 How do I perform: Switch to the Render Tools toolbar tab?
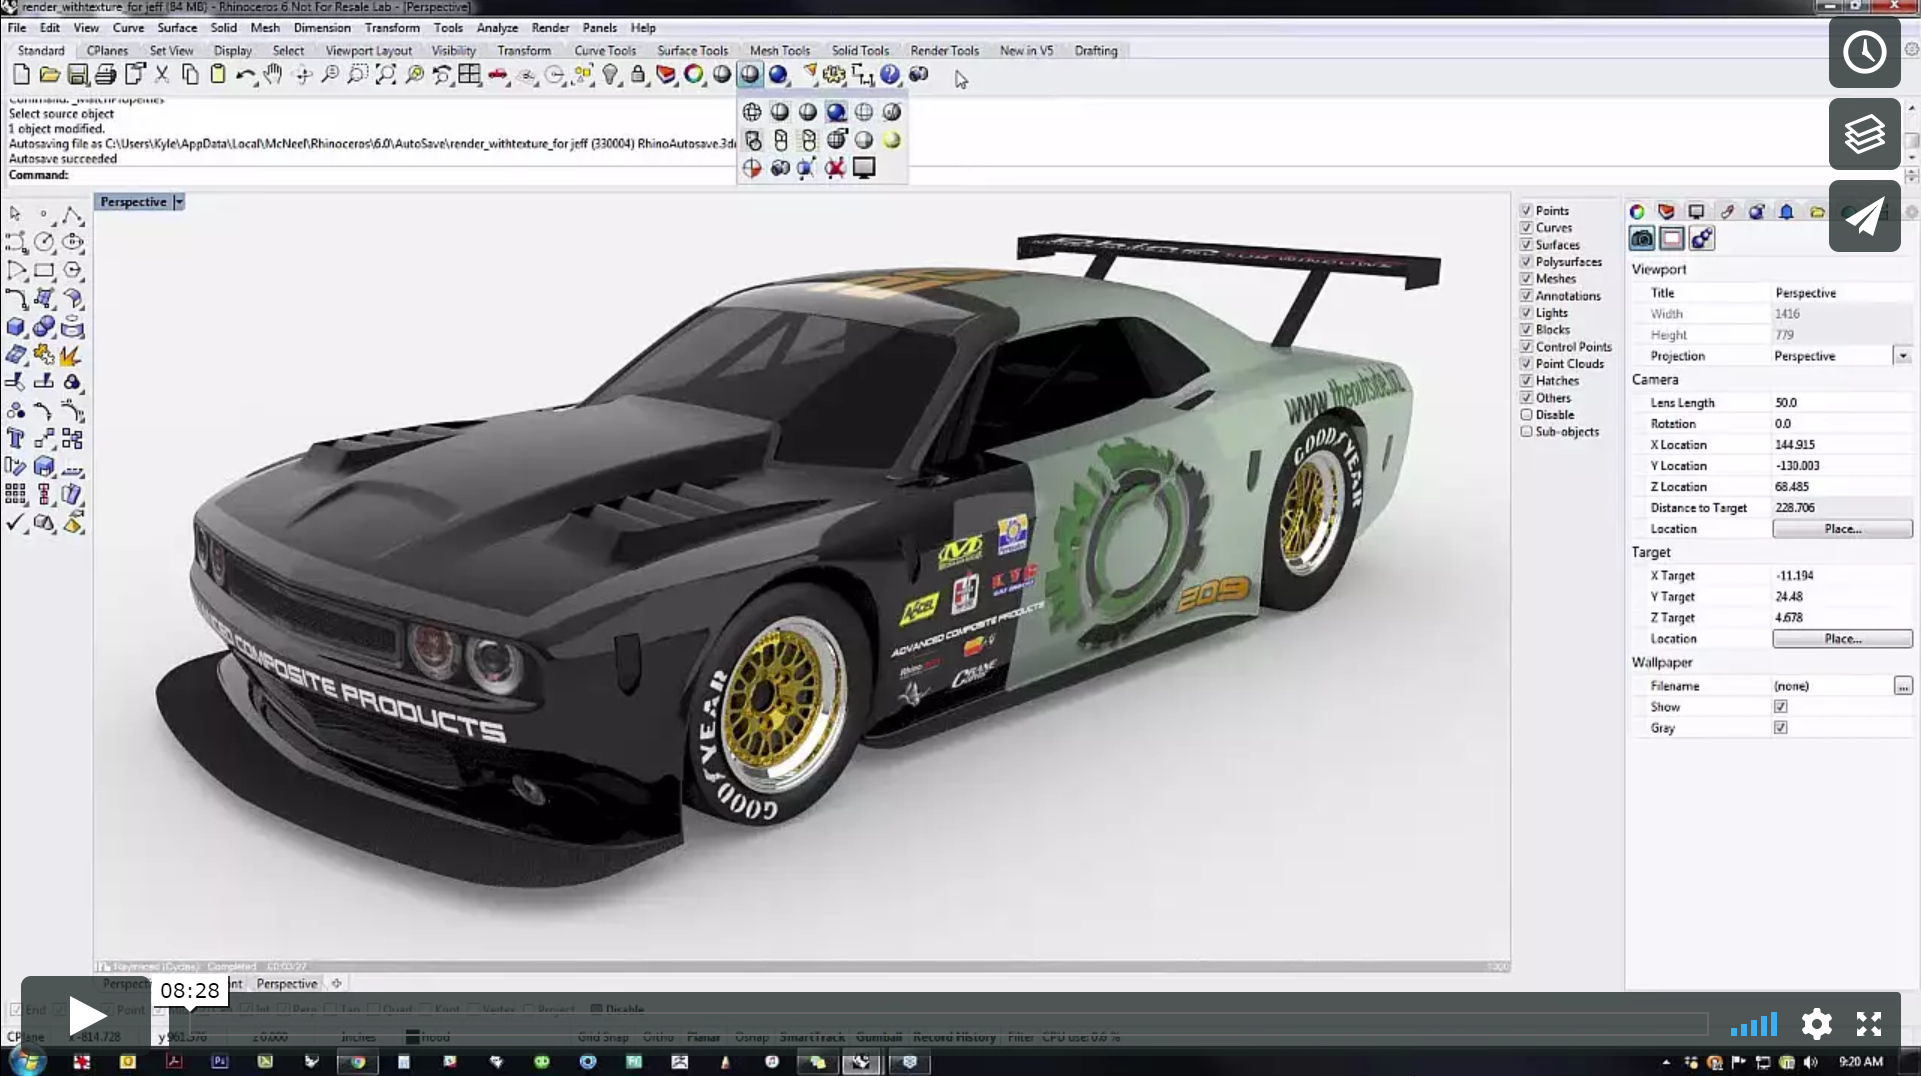click(x=944, y=51)
